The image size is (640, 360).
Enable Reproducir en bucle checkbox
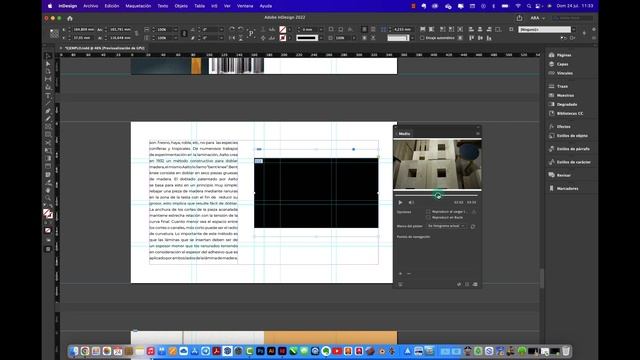click(x=428, y=218)
